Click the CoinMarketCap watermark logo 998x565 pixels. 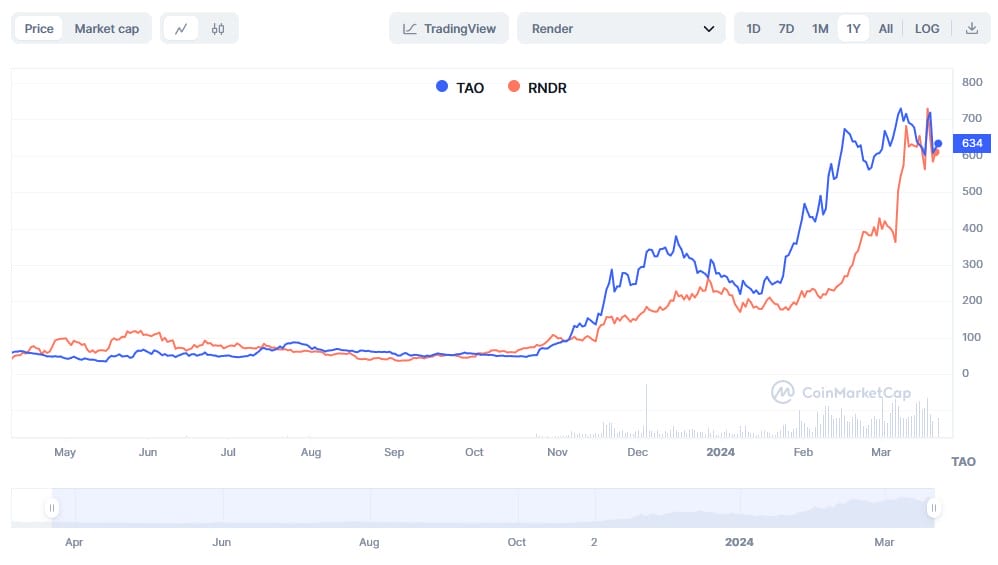[x=783, y=393]
